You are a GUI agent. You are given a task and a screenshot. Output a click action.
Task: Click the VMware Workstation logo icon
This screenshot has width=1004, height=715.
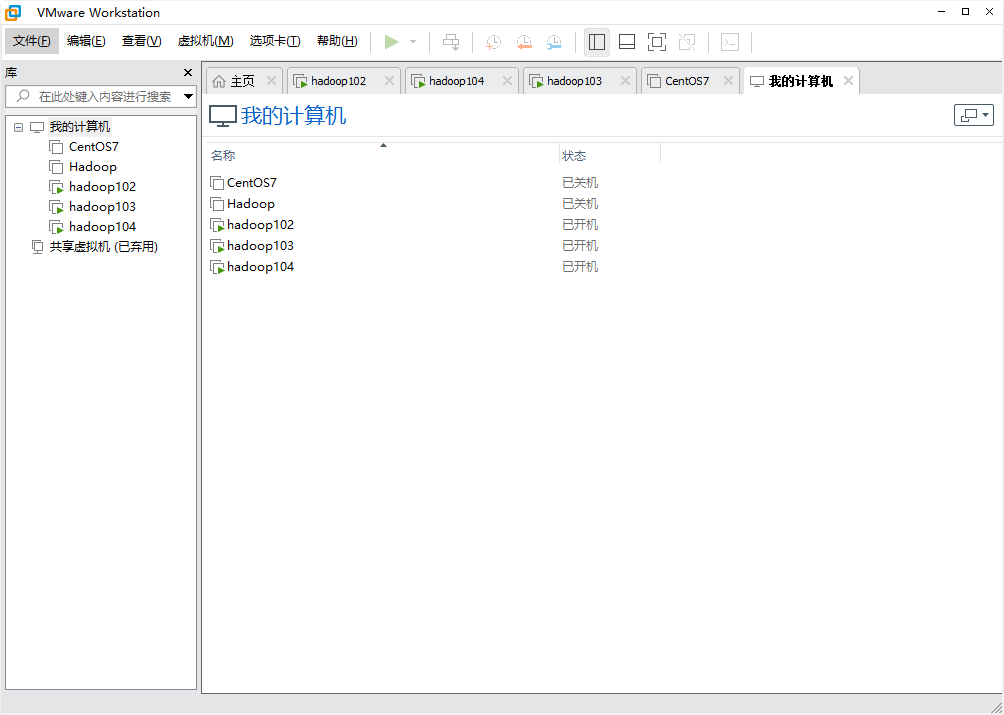click(13, 12)
